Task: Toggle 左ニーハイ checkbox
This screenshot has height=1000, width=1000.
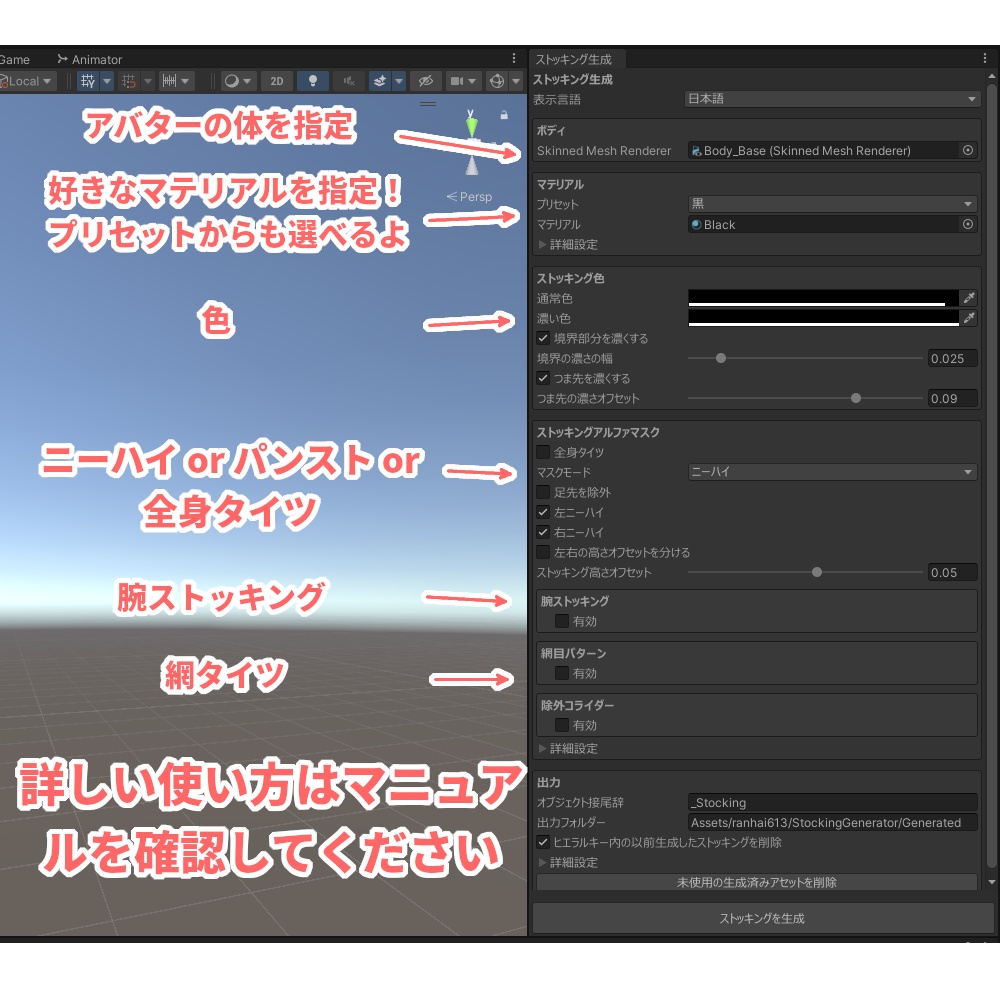Action: click(543, 512)
